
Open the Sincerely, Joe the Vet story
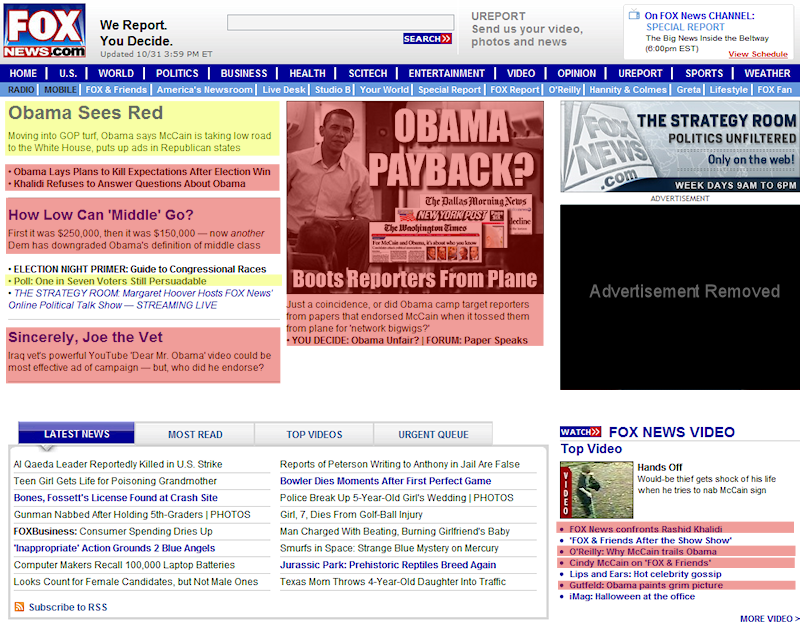pyautogui.click(x=85, y=337)
